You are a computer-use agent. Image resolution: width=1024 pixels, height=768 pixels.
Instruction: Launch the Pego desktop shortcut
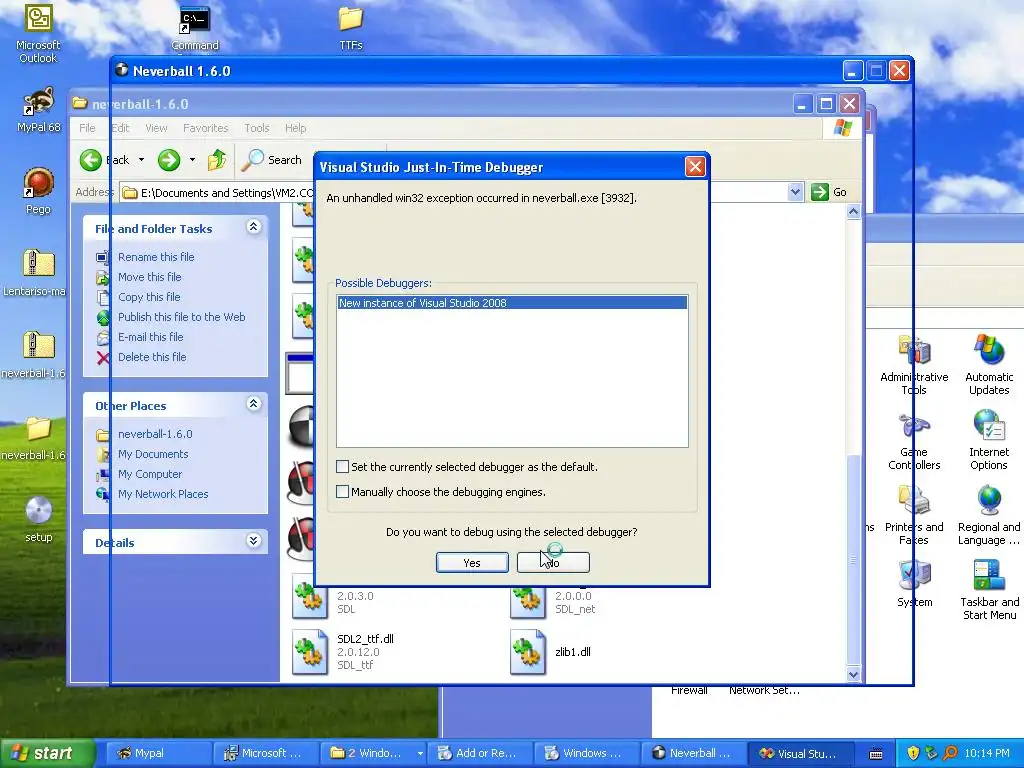[38, 191]
